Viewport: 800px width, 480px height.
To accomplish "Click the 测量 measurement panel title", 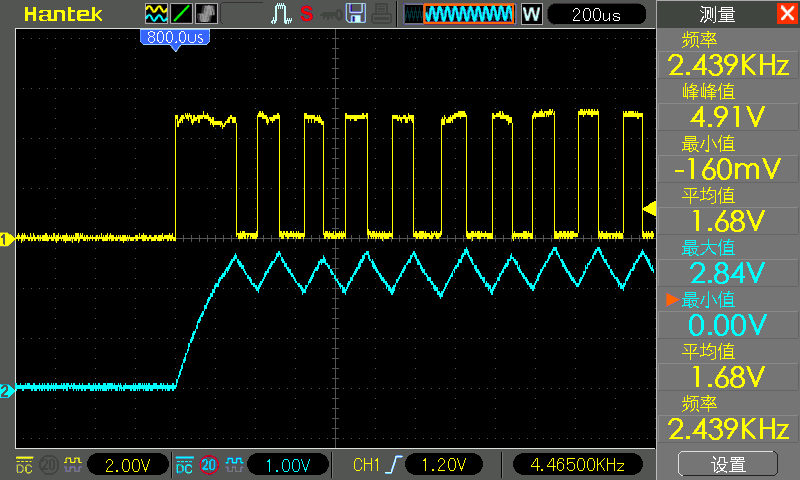I will tap(717, 14).
